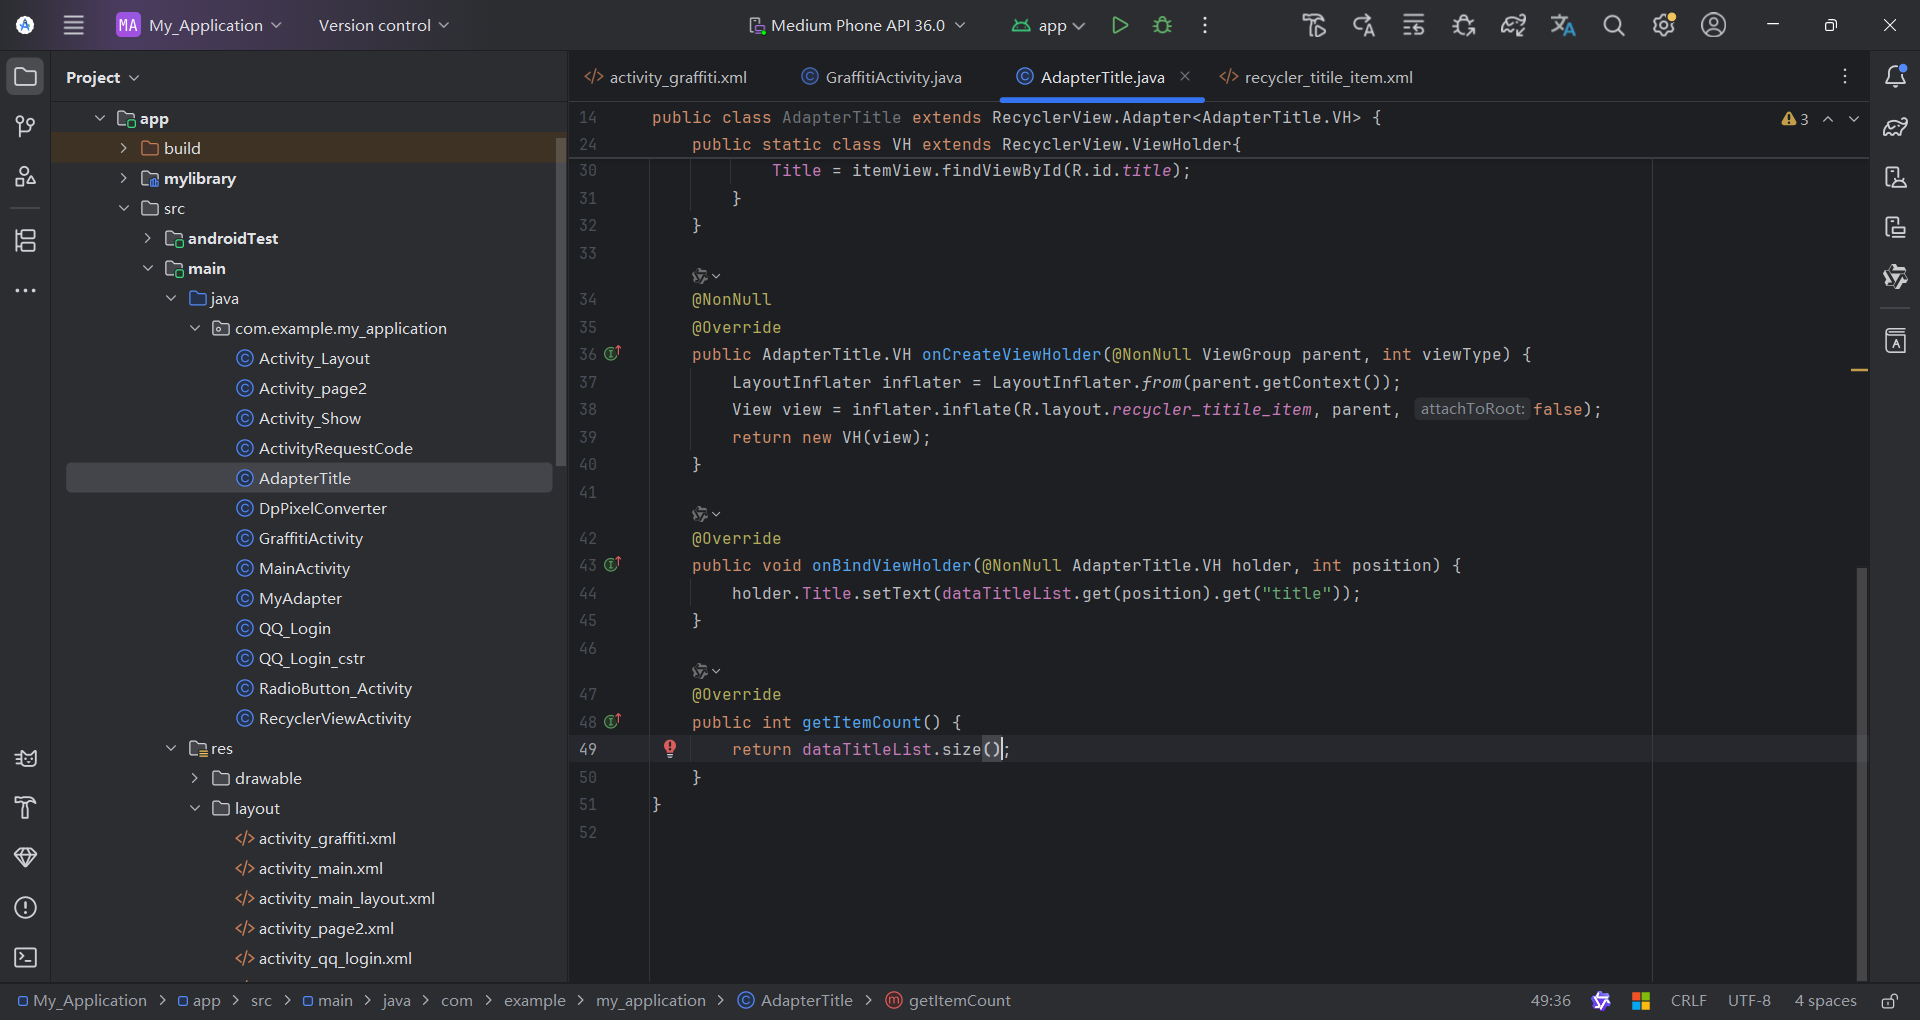The width and height of the screenshot is (1920, 1020).
Task: Open the Medium Phone API 36.0 device dropdown
Action: [x=857, y=25]
